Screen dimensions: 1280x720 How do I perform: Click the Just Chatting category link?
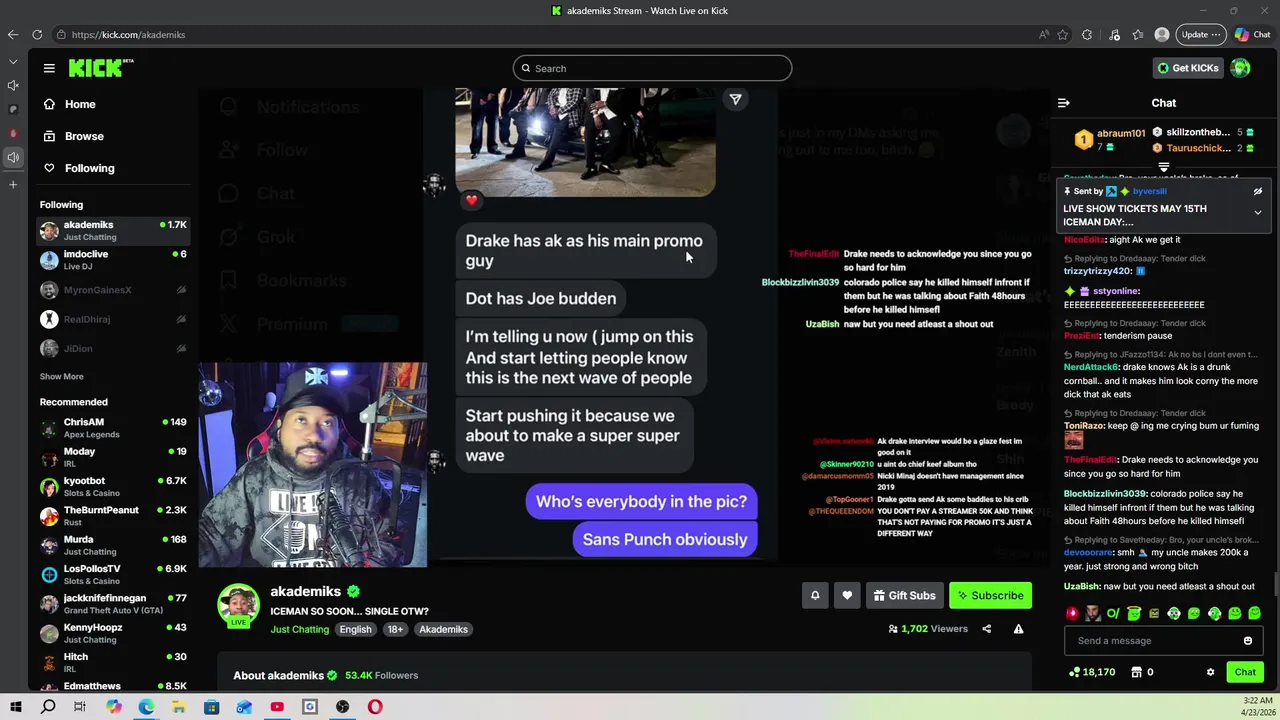(299, 629)
